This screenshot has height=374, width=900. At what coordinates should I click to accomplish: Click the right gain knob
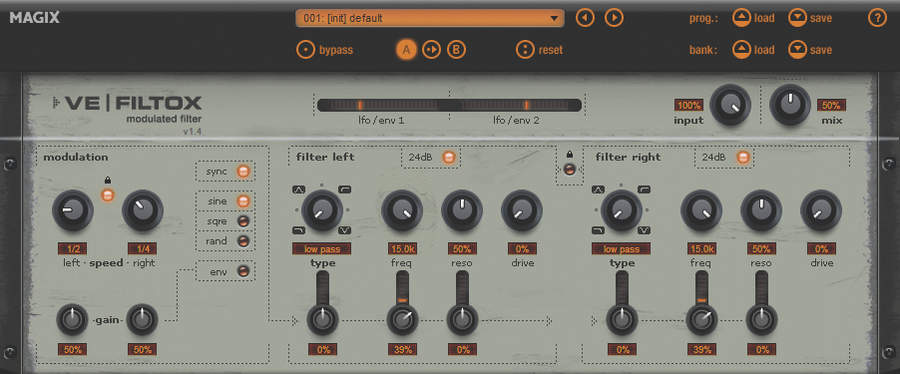[x=142, y=320]
